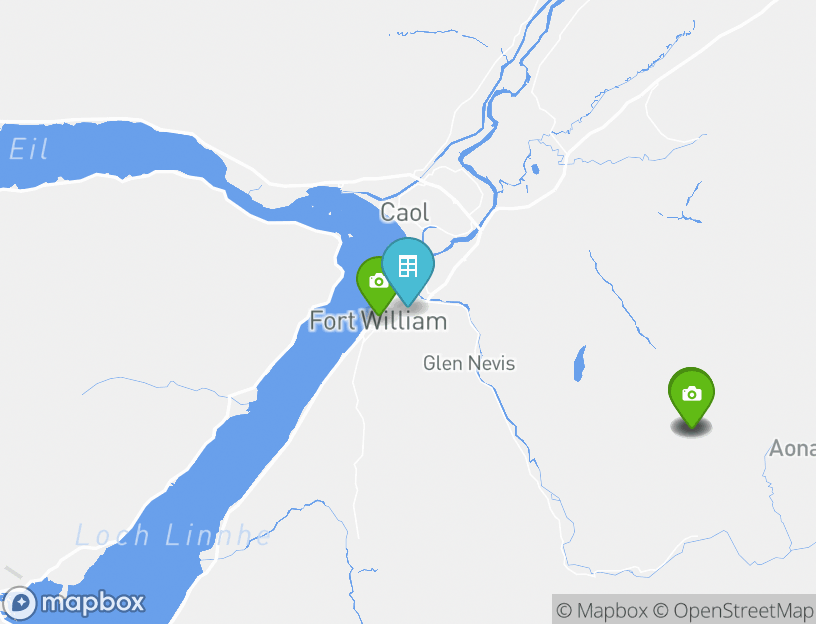Click the partially visible Aona label
The width and height of the screenshot is (816, 624).
pyautogui.click(x=793, y=448)
